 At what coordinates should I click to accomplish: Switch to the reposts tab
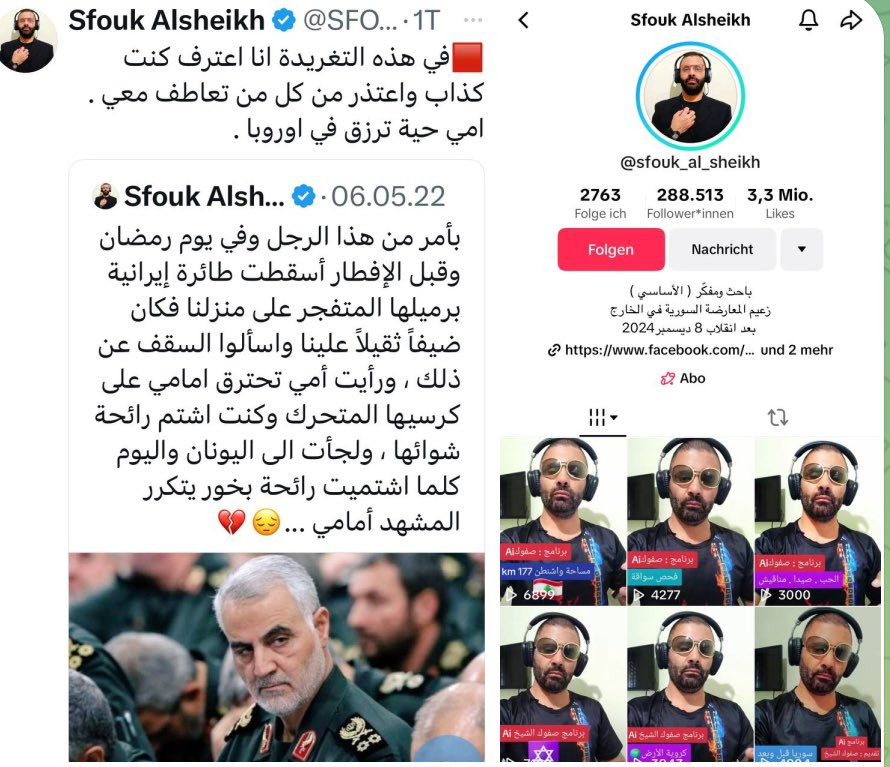coord(778,418)
